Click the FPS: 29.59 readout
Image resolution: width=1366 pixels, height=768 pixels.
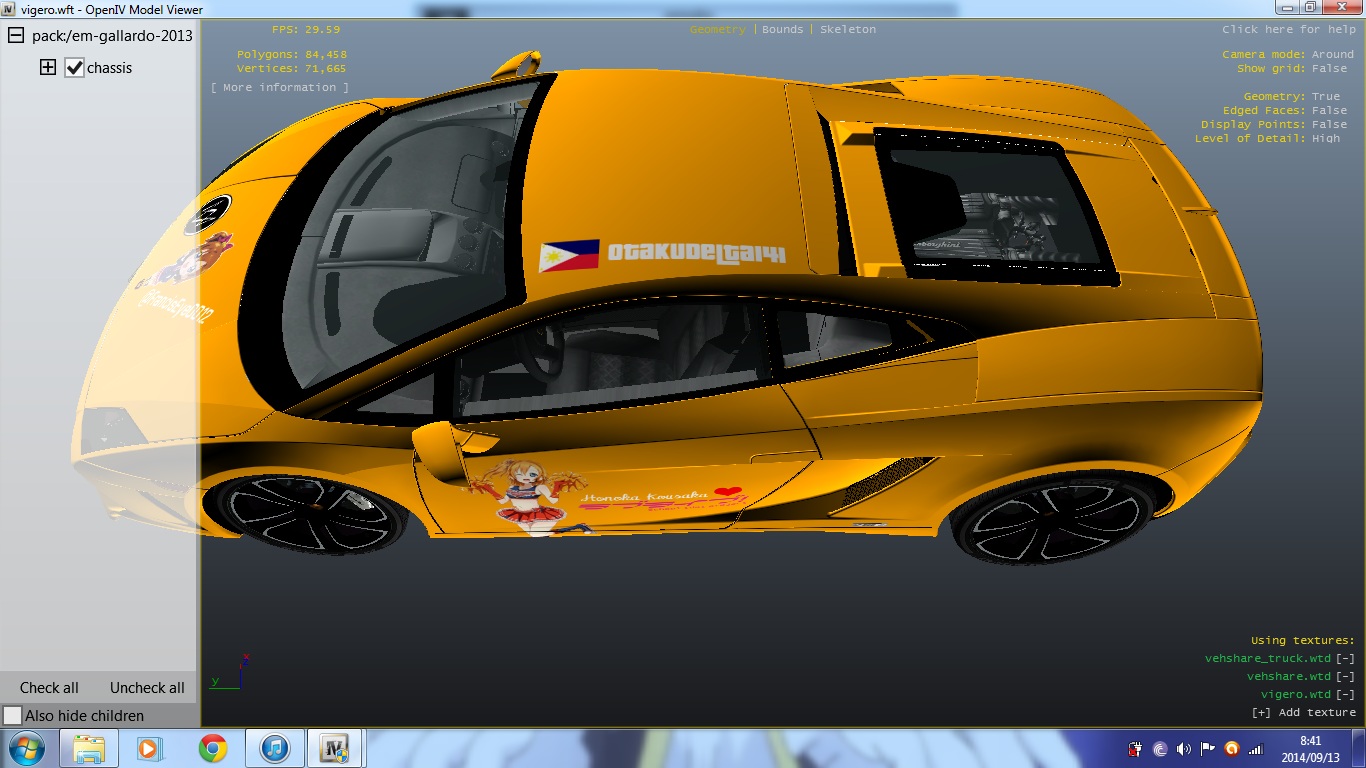coord(306,29)
